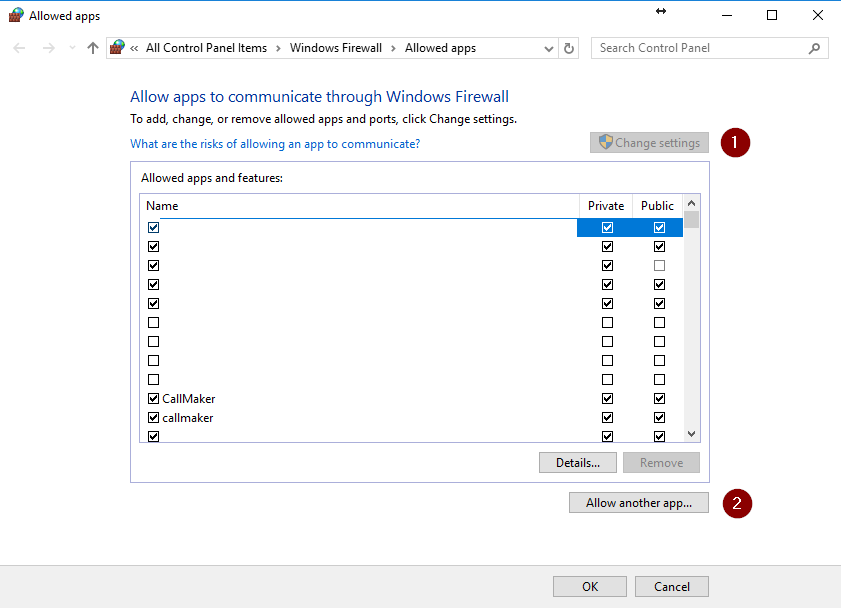Screen dimensions: 841x608
Task: Toggle the CallMaker name checkbox
Action: [153, 398]
